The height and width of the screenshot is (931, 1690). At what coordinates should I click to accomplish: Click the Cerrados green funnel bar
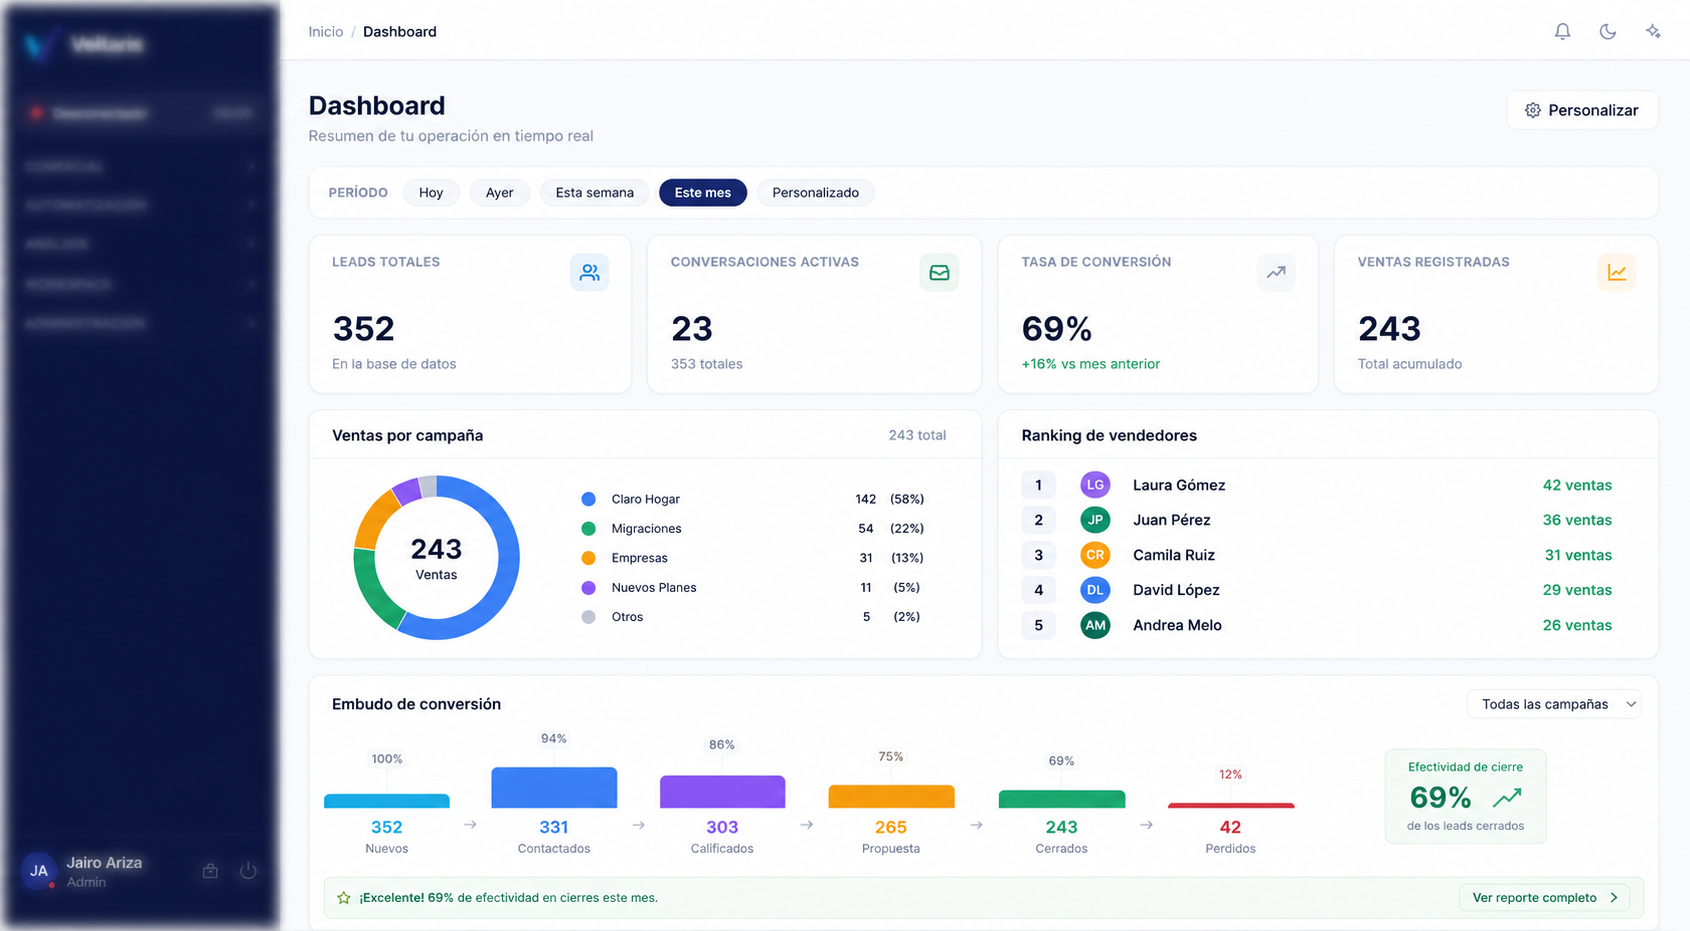[x=1062, y=799]
